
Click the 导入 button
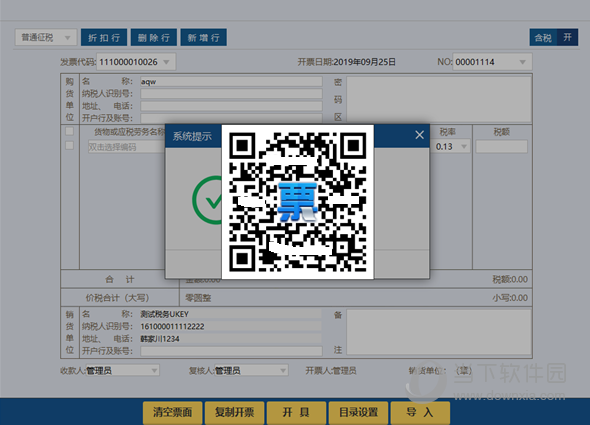tap(420, 413)
